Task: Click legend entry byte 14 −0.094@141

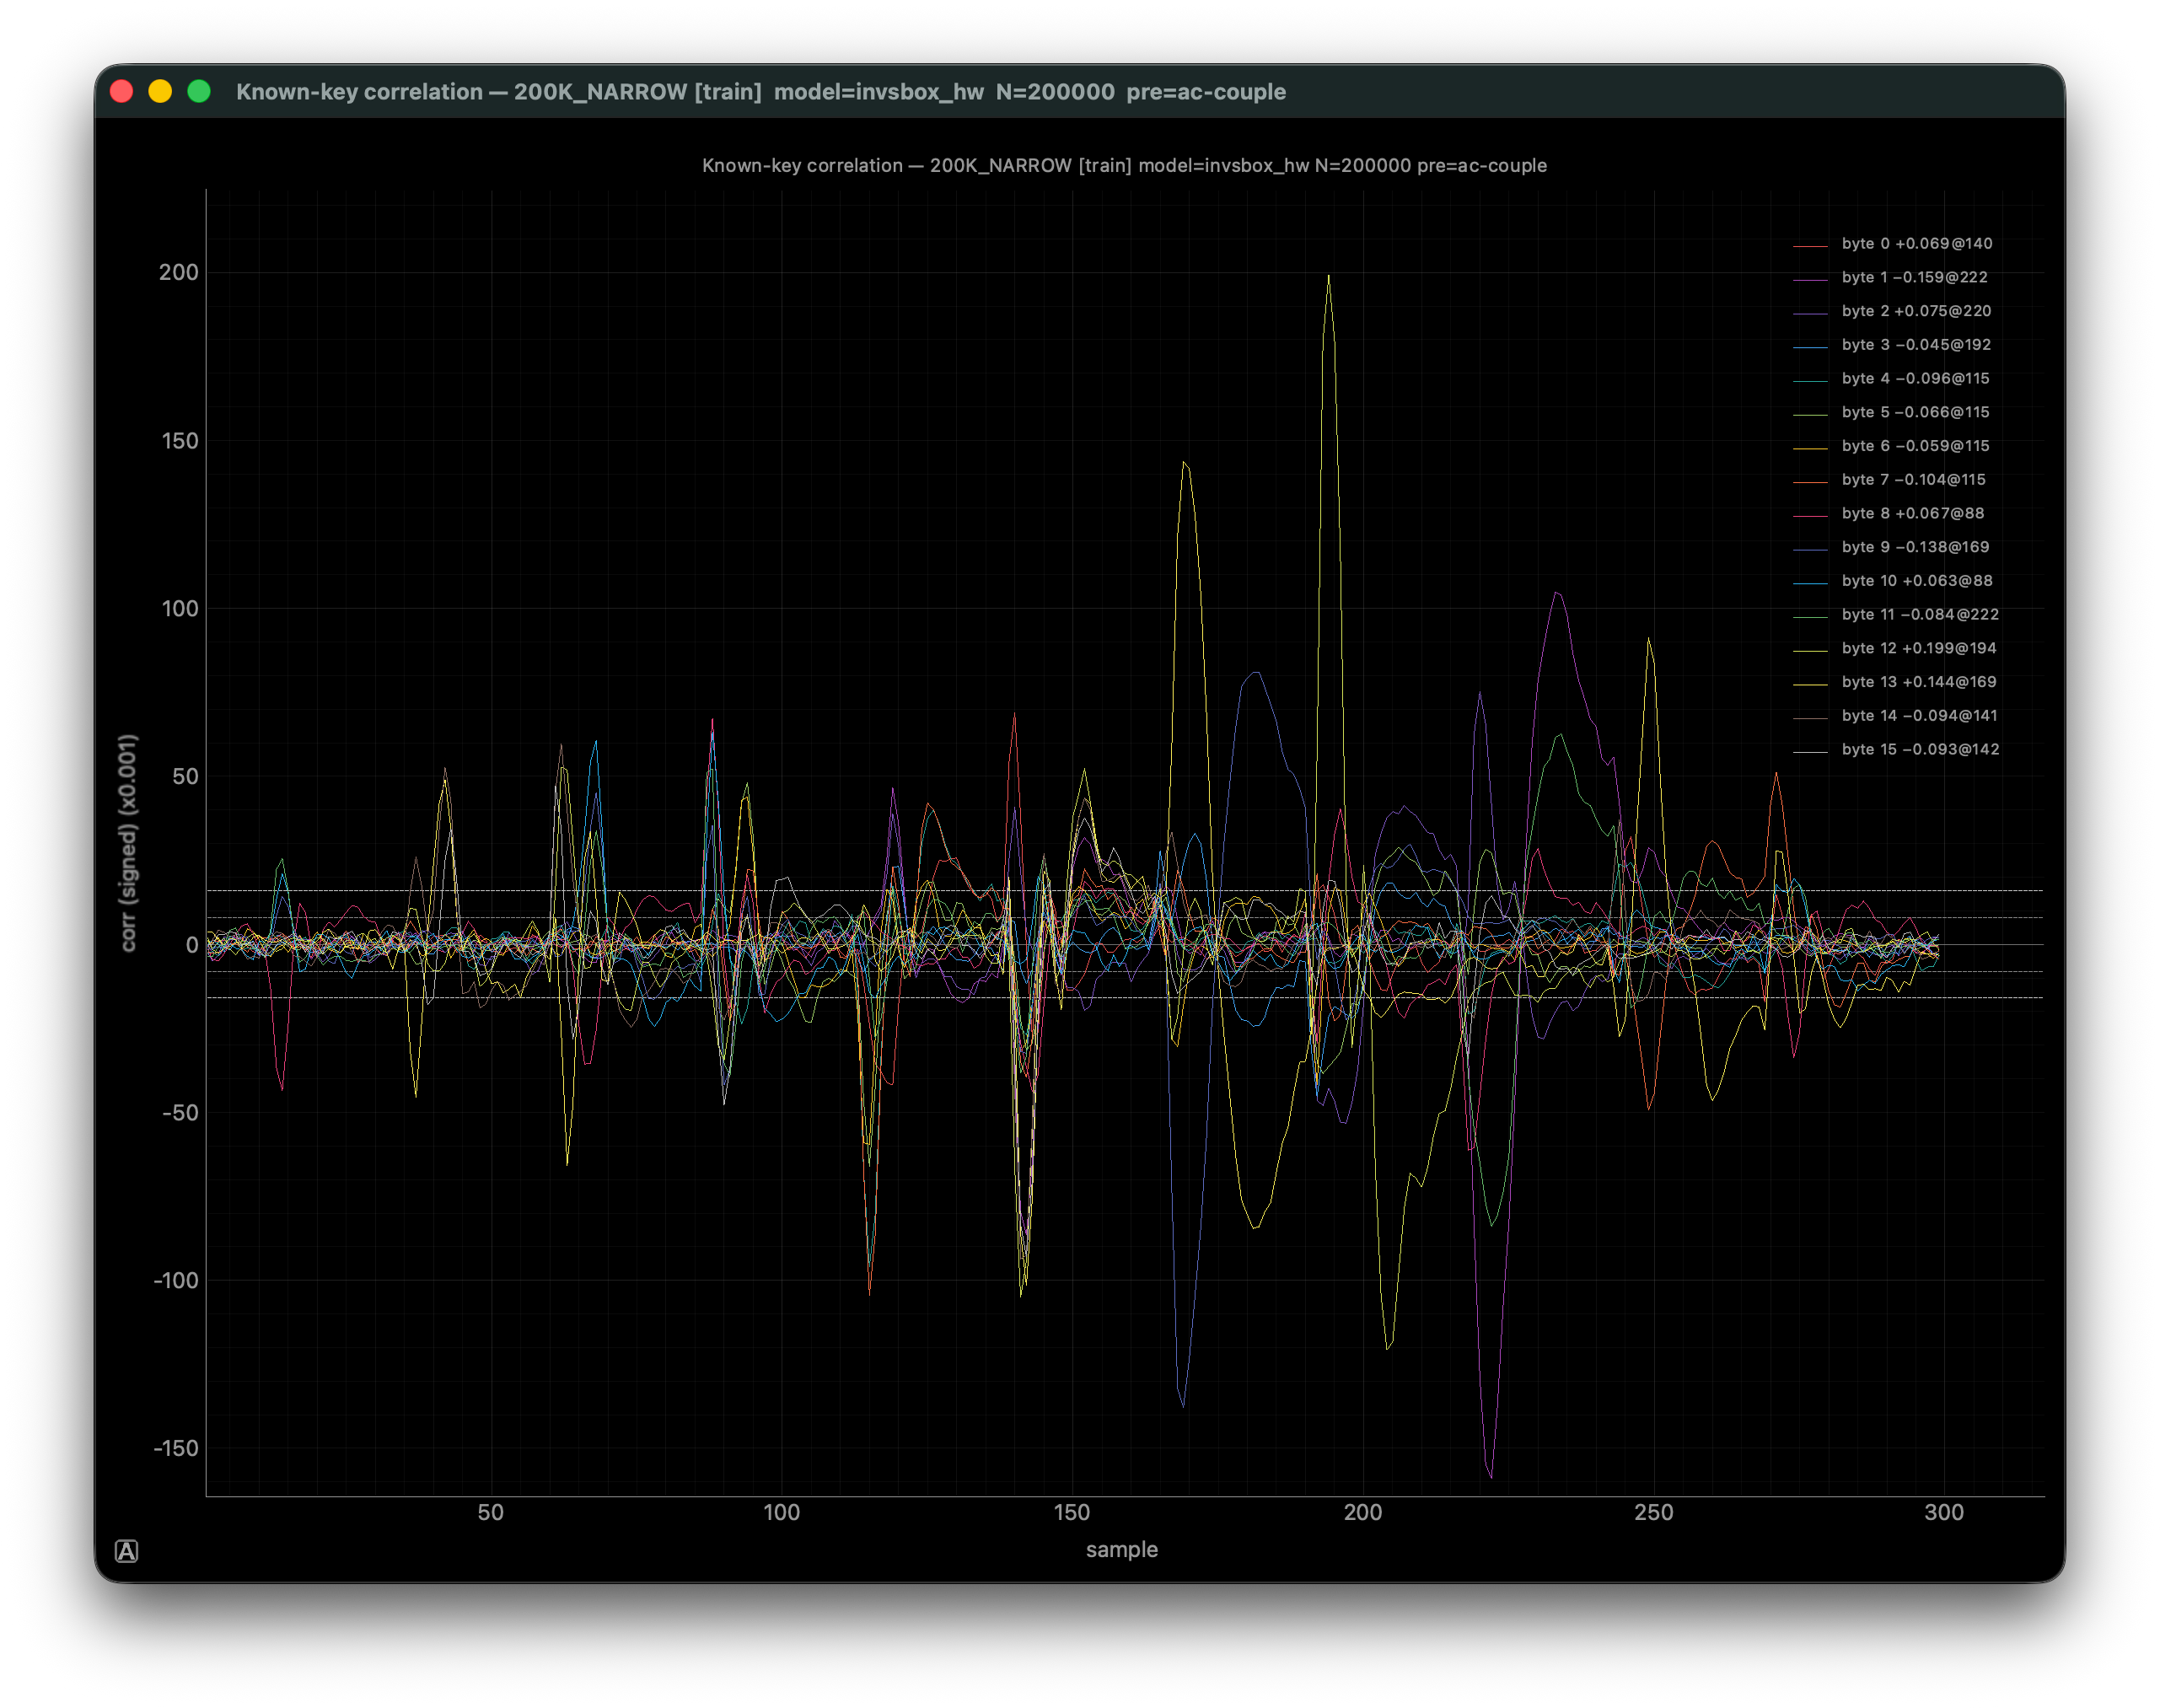Action: [1895, 715]
